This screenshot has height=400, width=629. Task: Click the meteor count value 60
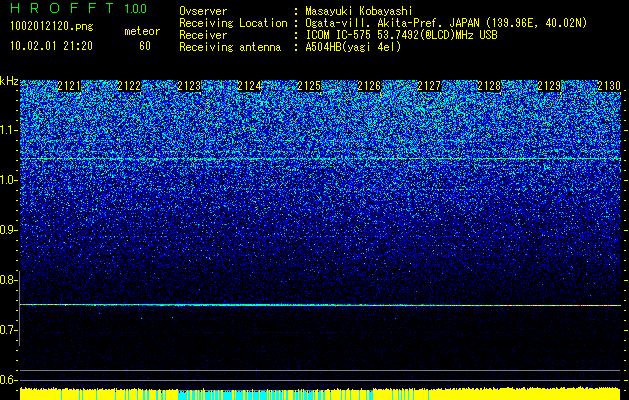coord(145,46)
